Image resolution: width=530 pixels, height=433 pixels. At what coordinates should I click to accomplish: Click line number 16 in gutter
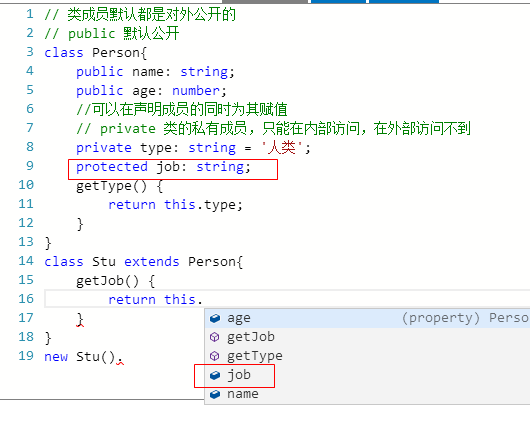pyautogui.click(x=26, y=299)
